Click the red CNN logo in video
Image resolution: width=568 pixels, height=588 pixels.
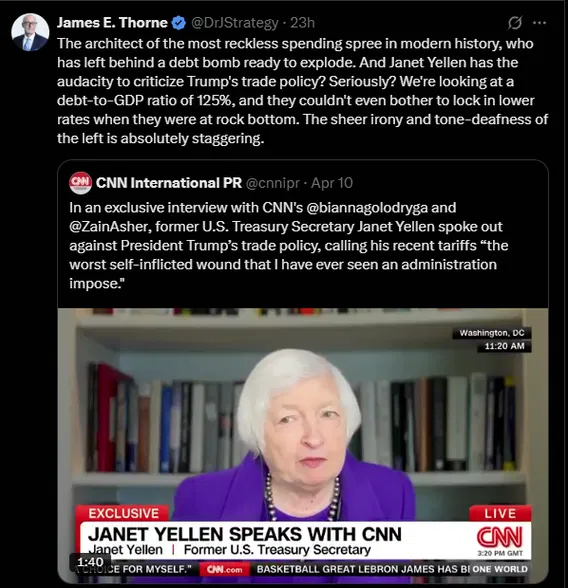click(x=499, y=536)
